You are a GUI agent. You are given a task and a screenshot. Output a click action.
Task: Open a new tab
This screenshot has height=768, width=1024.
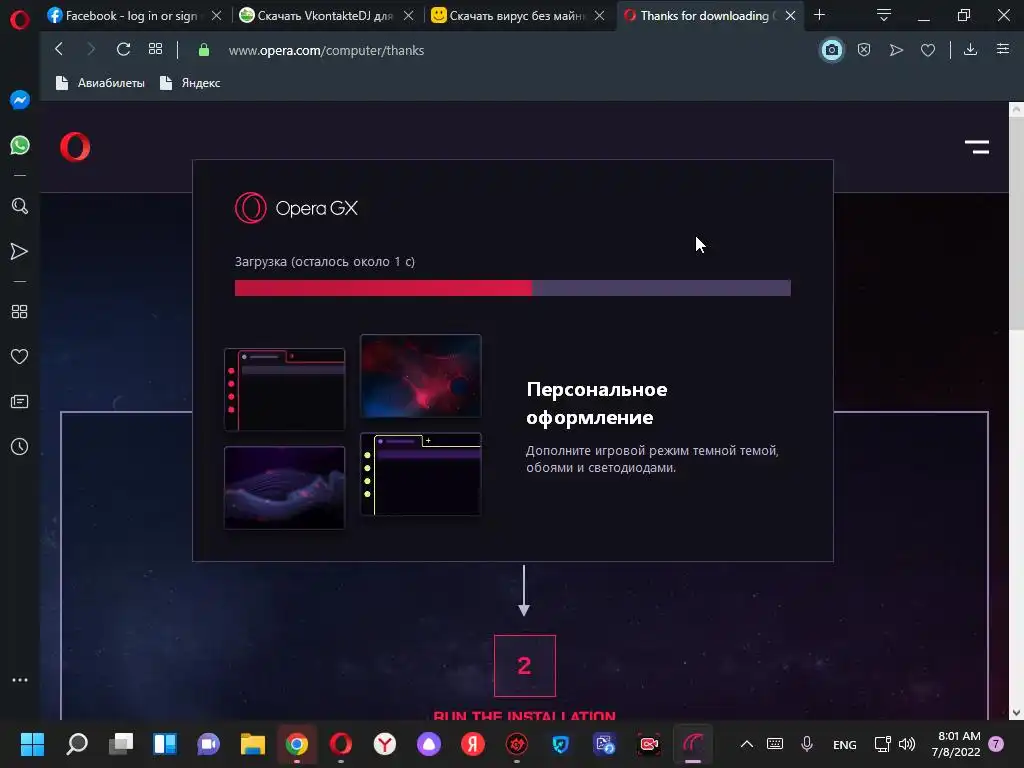click(x=820, y=14)
